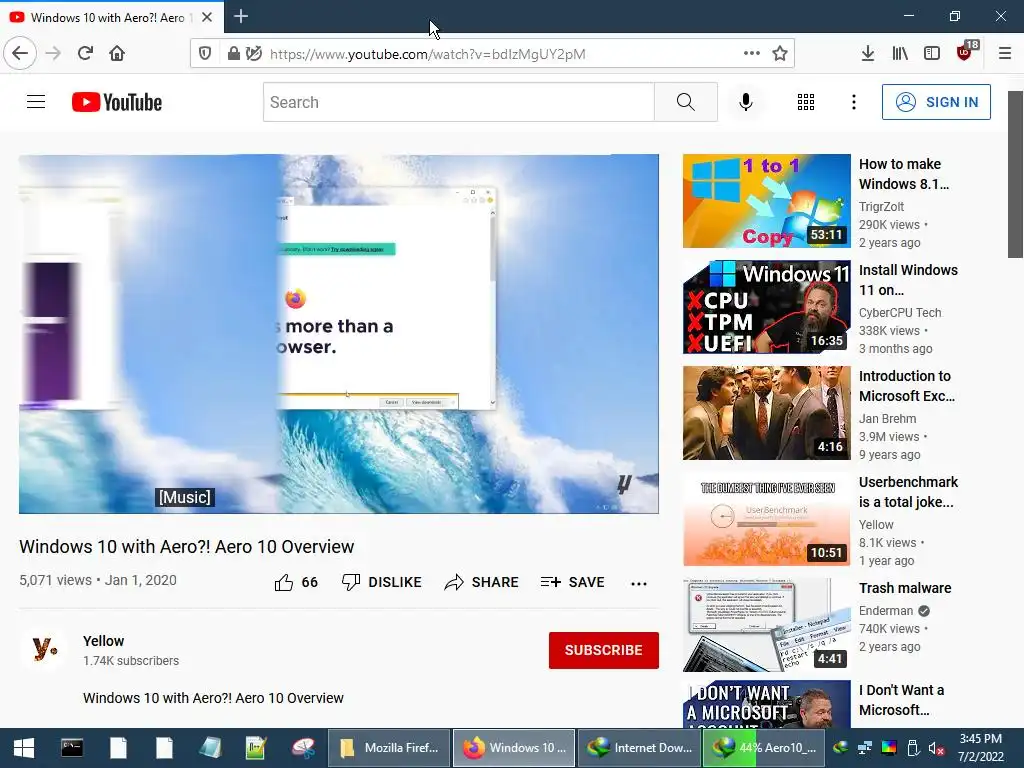Viewport: 1024px width, 768px height.
Task: Open the Yellow channel name link
Action: pyautogui.click(x=103, y=641)
